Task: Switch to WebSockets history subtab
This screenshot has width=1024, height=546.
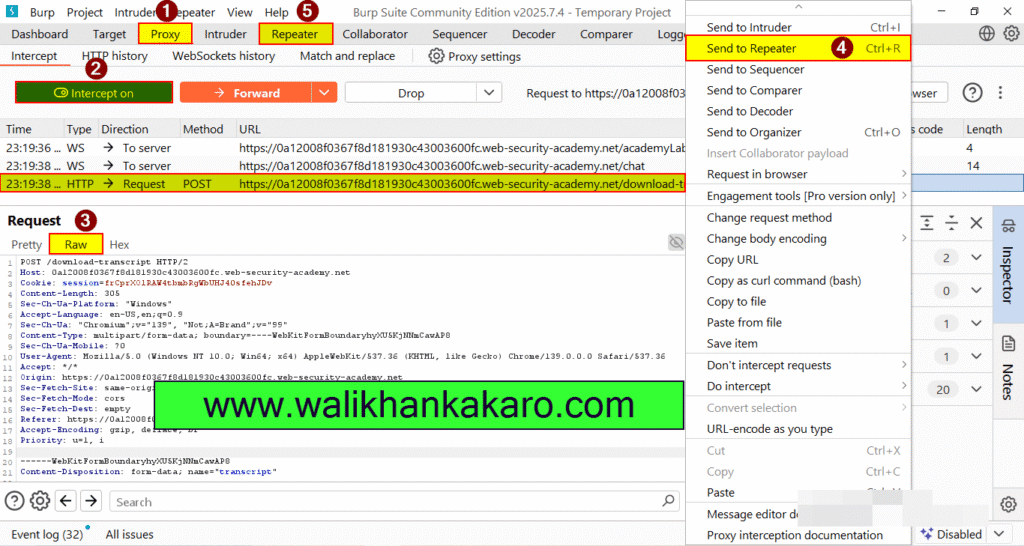Action: [x=223, y=56]
